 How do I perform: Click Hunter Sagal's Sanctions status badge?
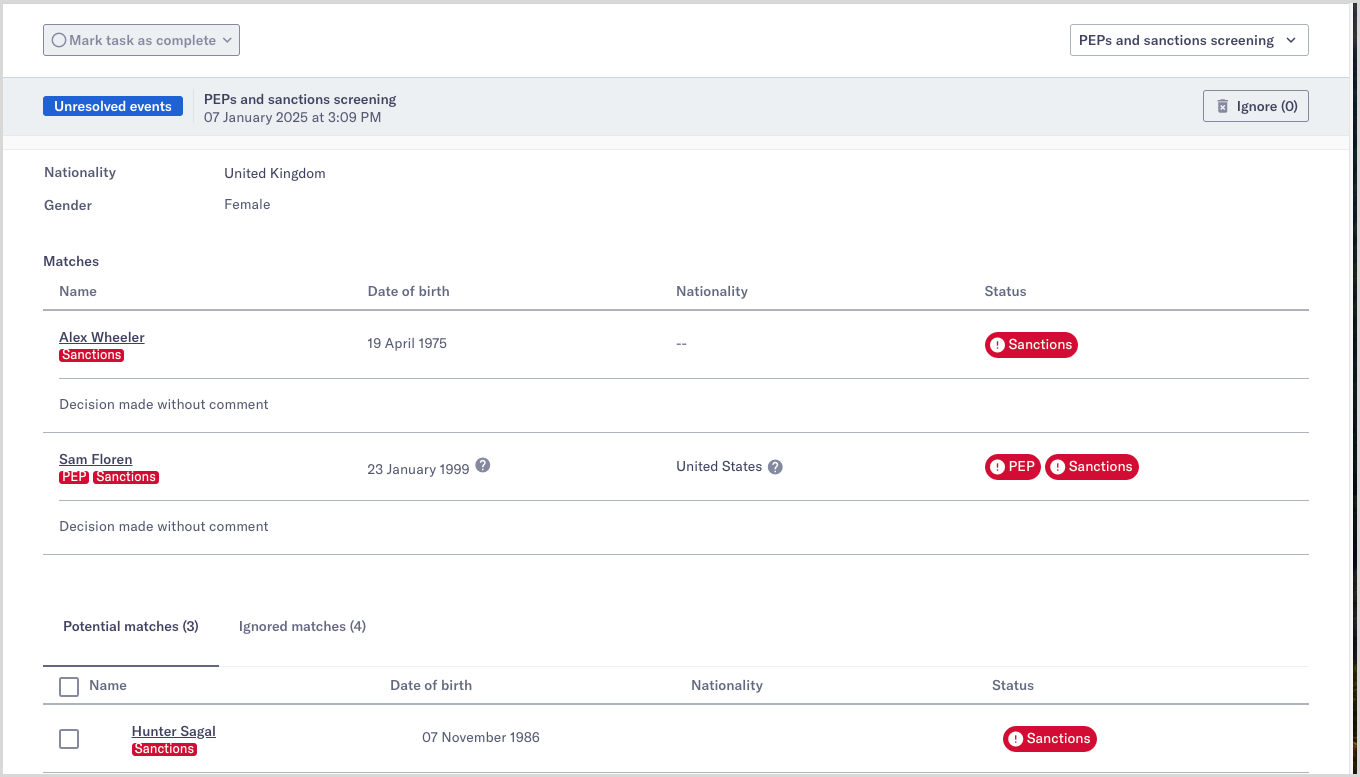pos(1049,739)
